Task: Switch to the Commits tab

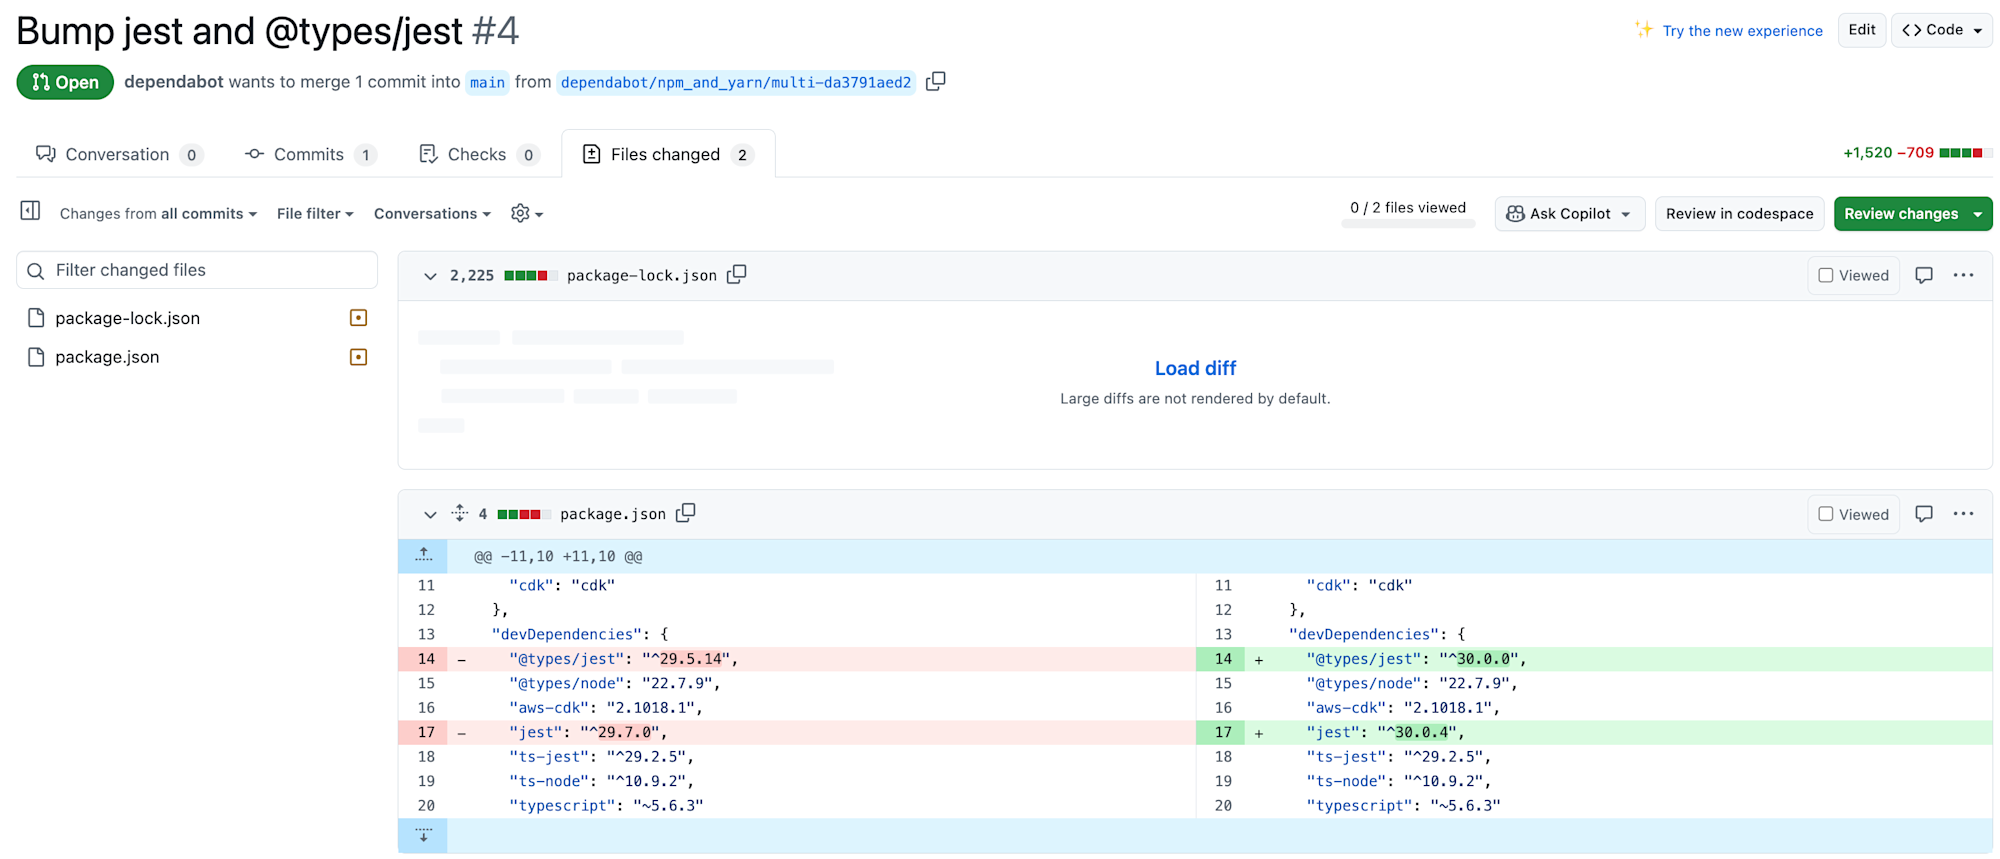Action: 310,154
